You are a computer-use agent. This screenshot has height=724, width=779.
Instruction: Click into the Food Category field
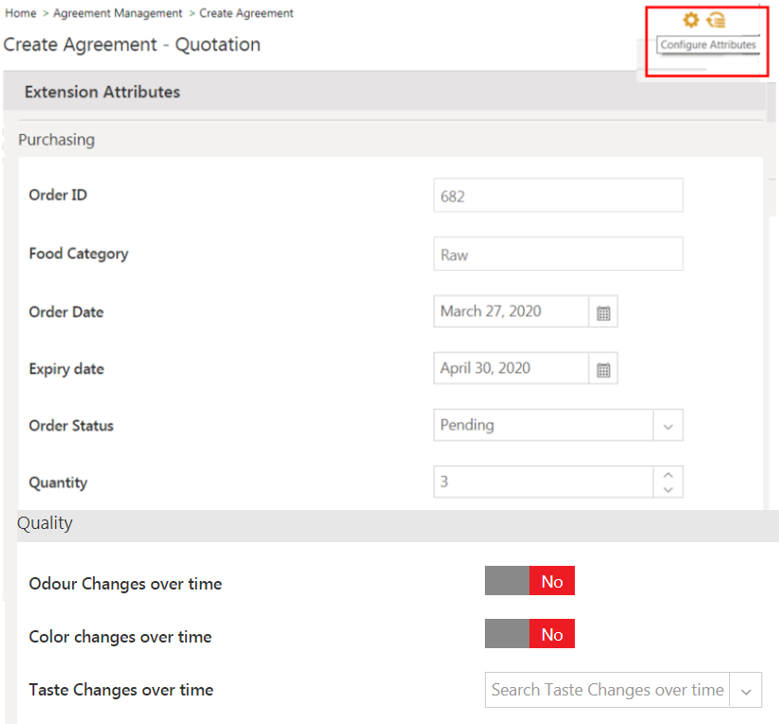(x=557, y=255)
